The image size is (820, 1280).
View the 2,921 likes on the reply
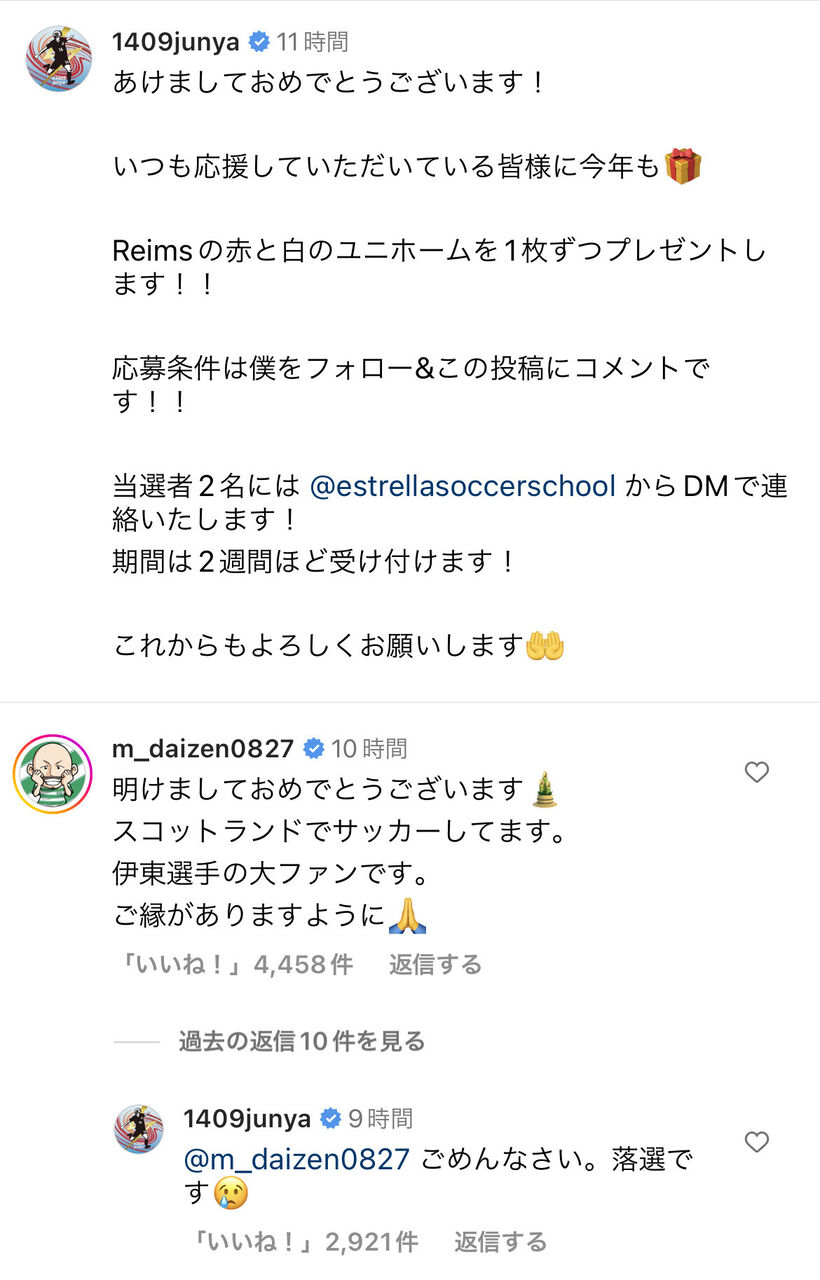point(305,1242)
